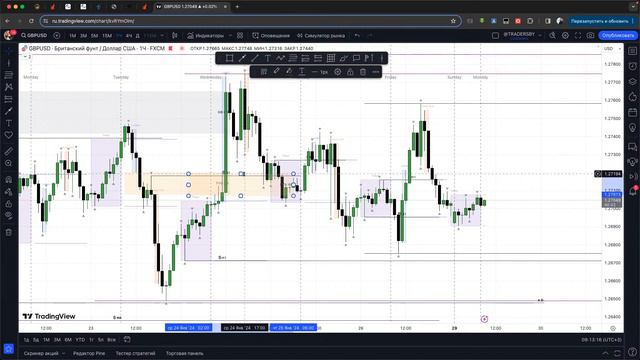Create an alert via Оповещения
This screenshot has height=360, width=640.
[271, 36]
